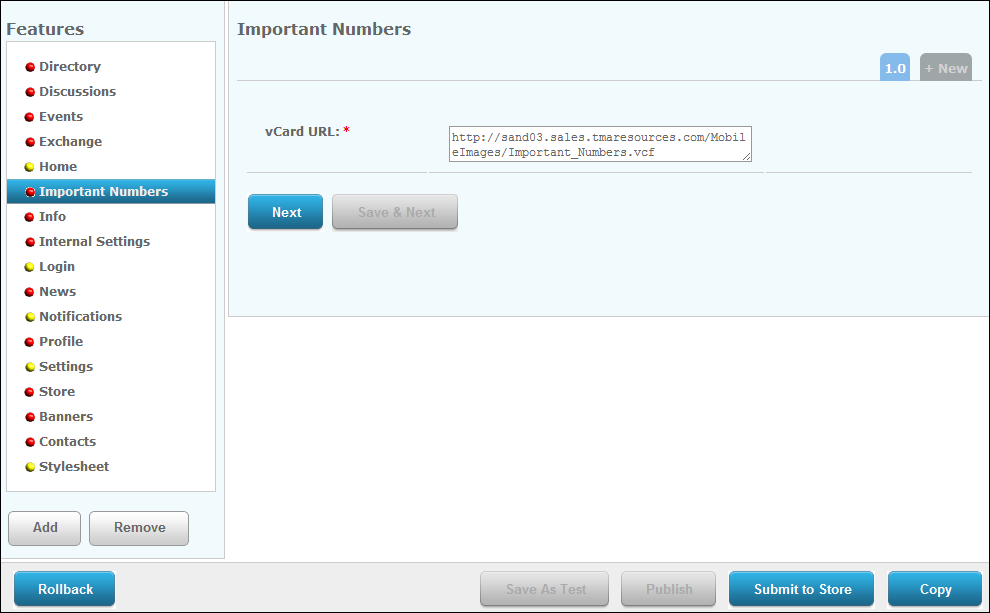Image resolution: width=990 pixels, height=613 pixels.
Task: Click the red status dot beside Store
Action: coord(30,392)
